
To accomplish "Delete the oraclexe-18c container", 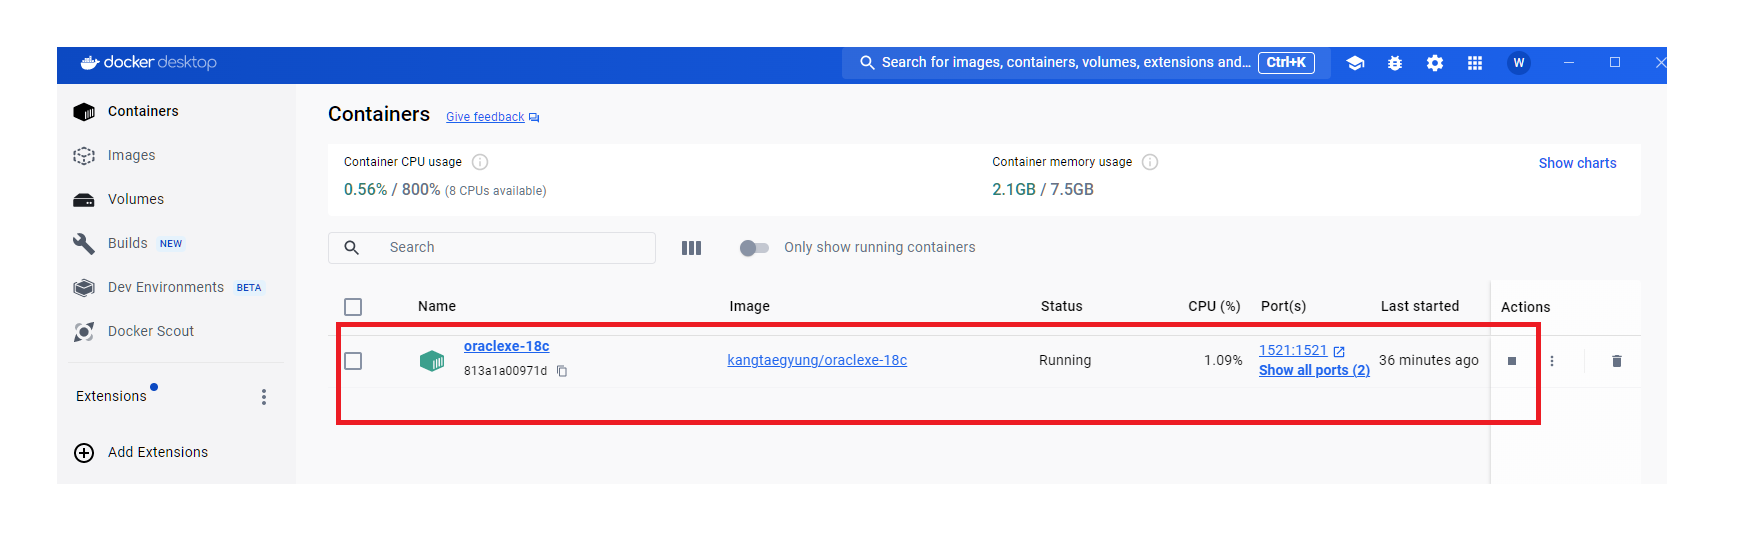I will pos(1617,361).
